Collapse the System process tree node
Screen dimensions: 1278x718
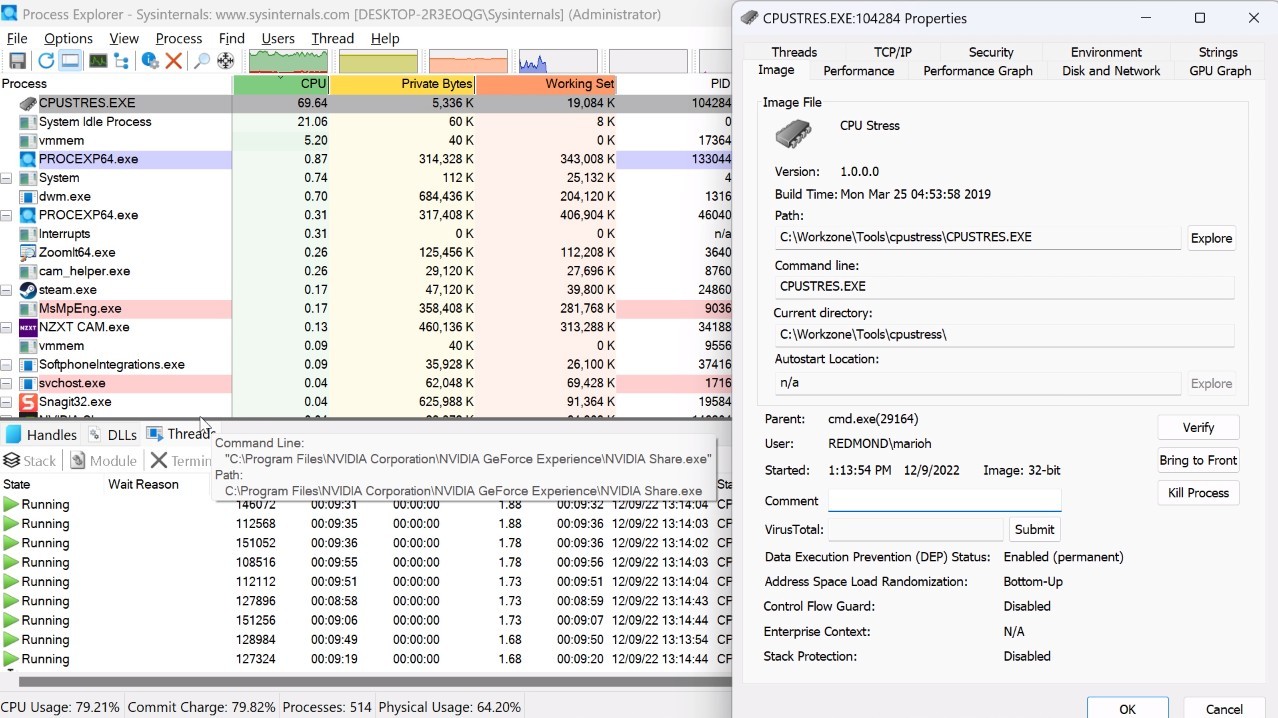[7, 177]
